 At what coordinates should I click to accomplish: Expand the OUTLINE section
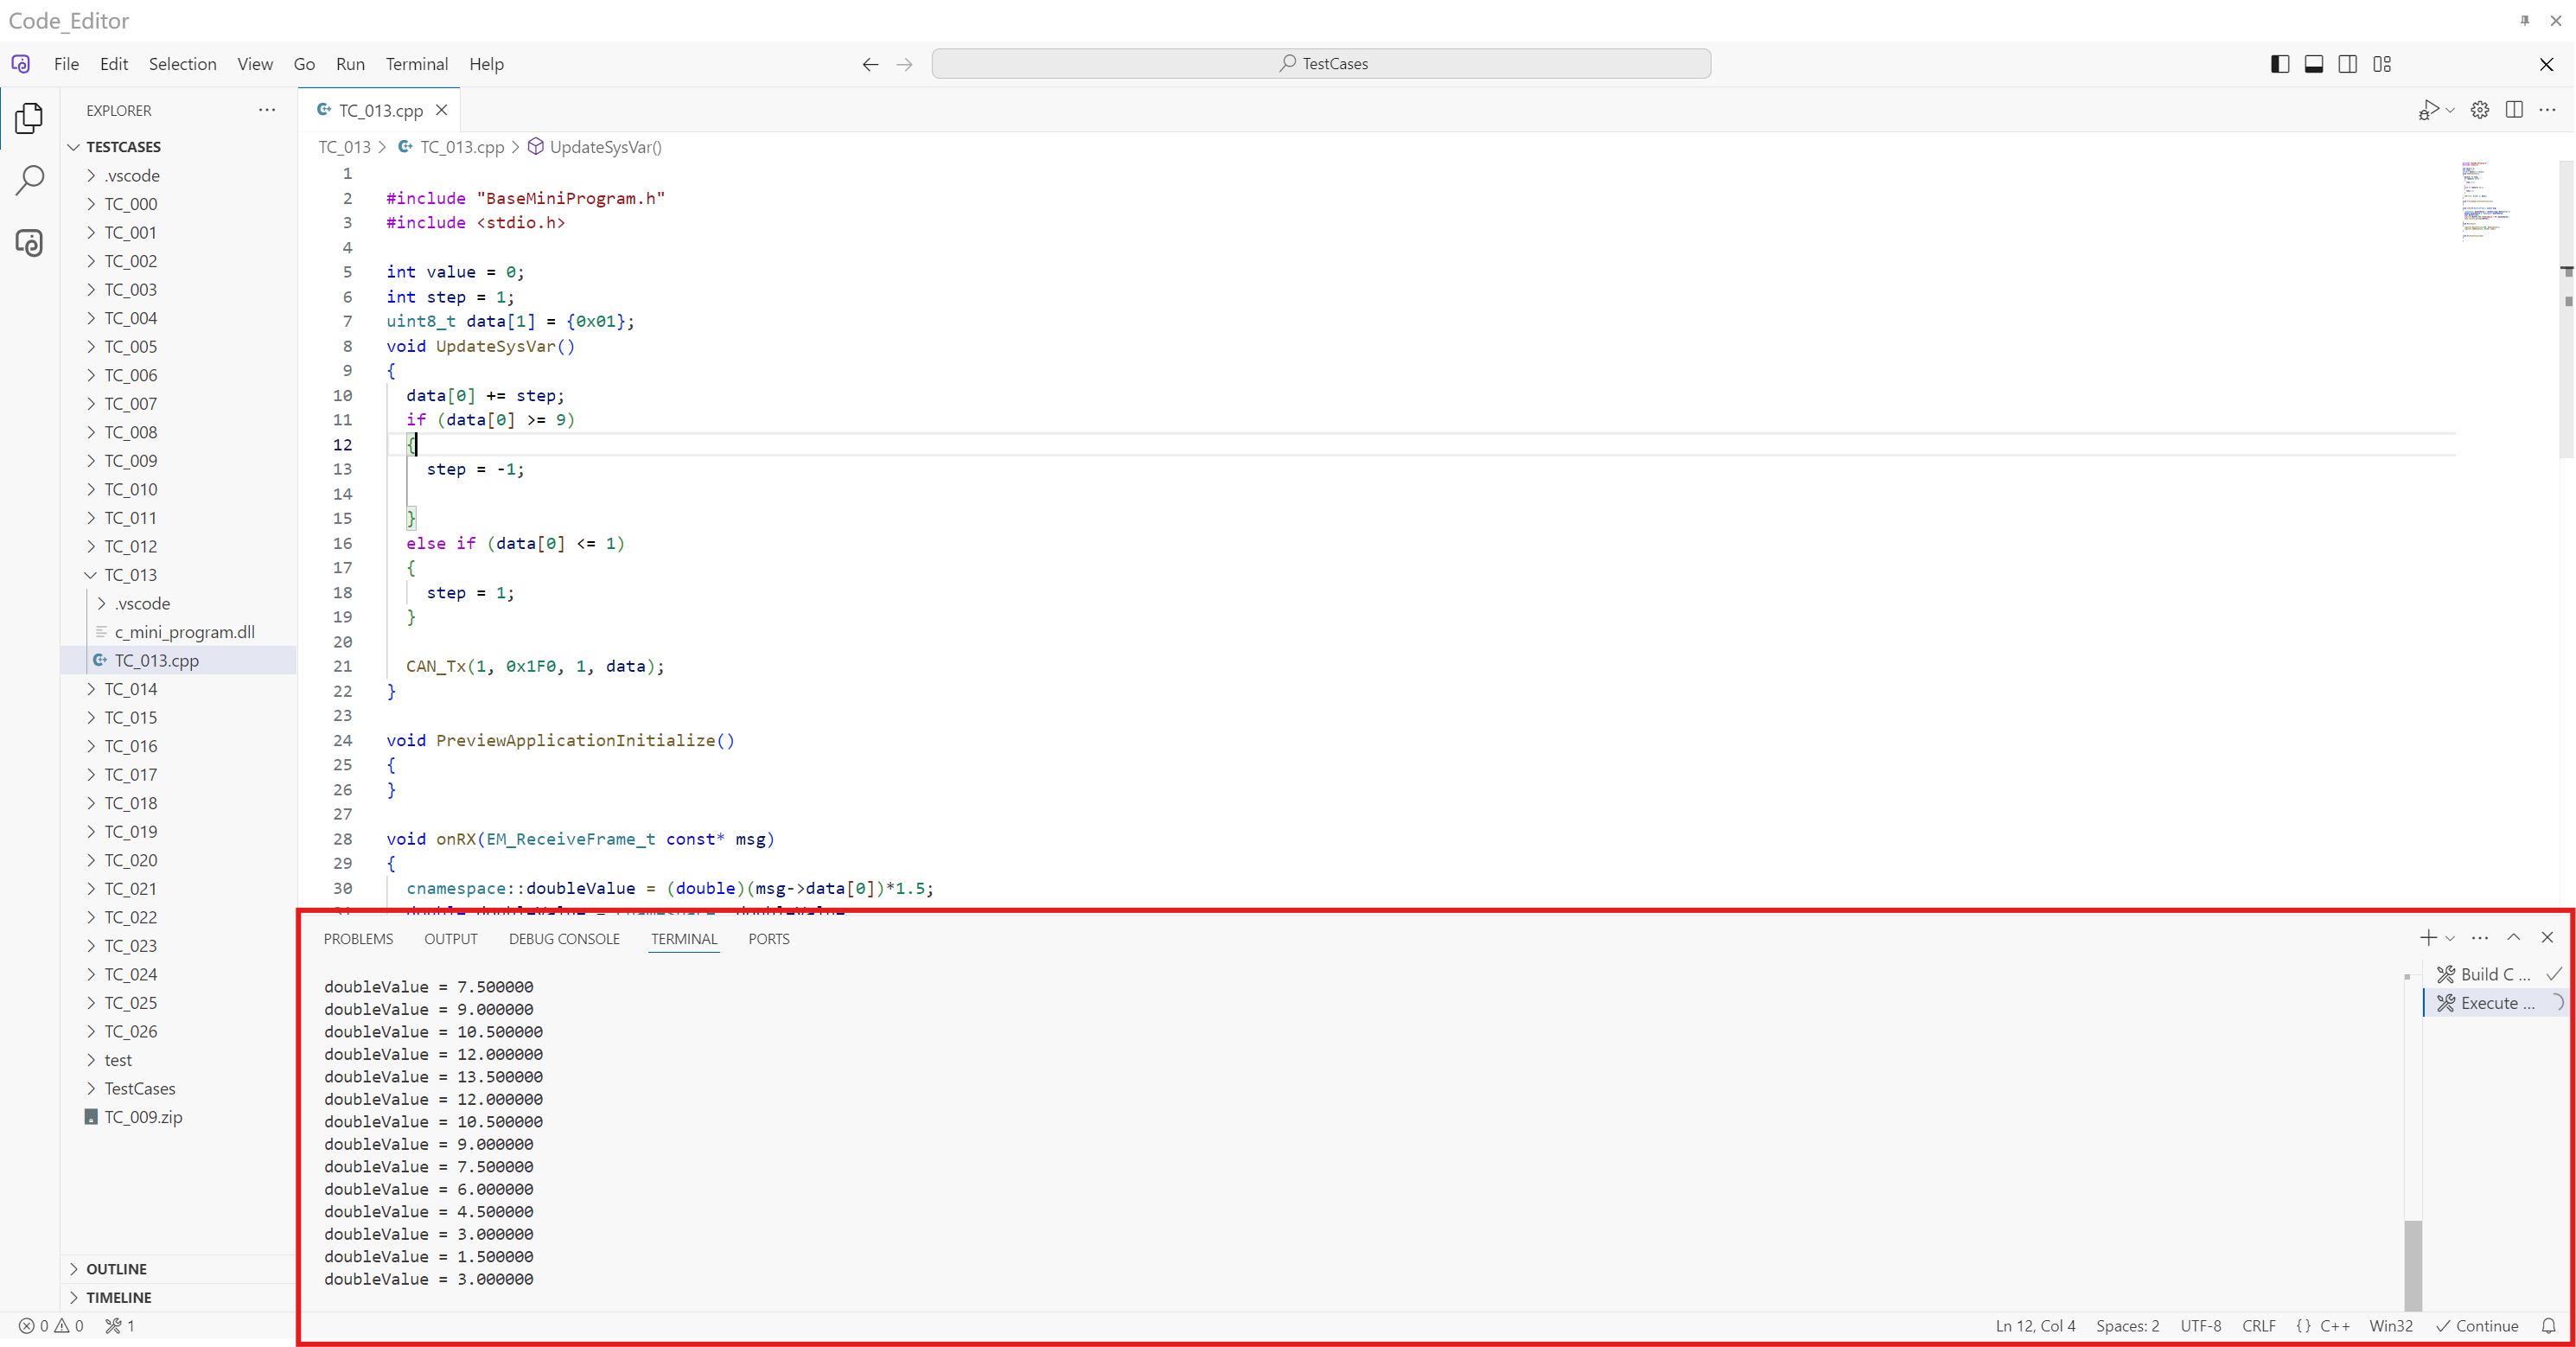(x=116, y=1269)
